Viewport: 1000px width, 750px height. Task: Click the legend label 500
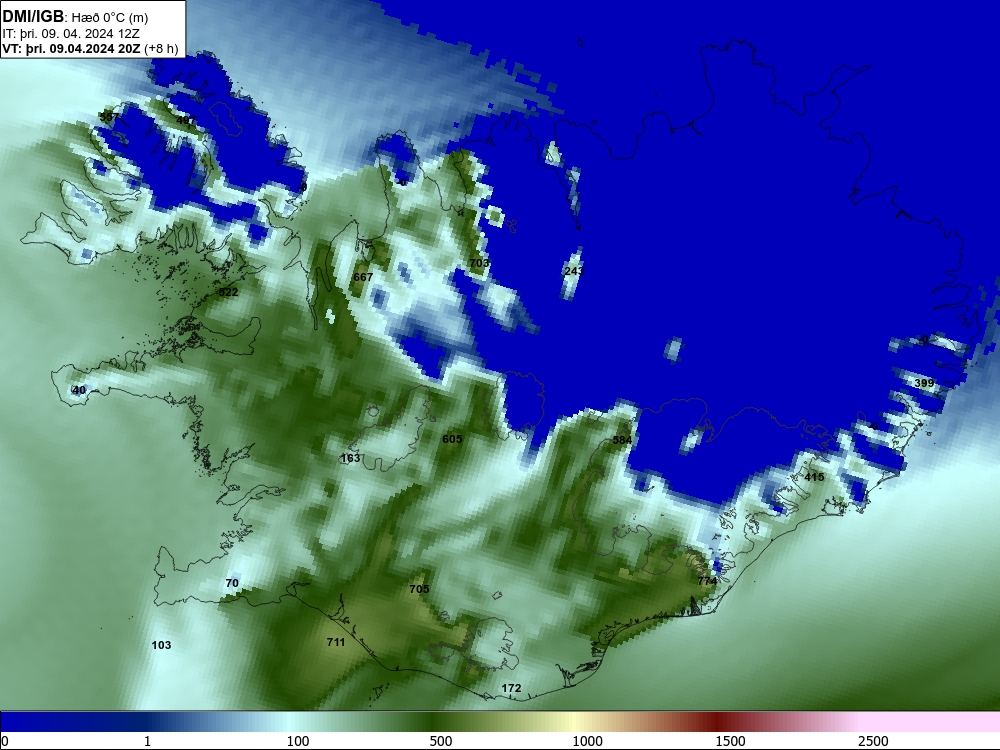tap(441, 741)
